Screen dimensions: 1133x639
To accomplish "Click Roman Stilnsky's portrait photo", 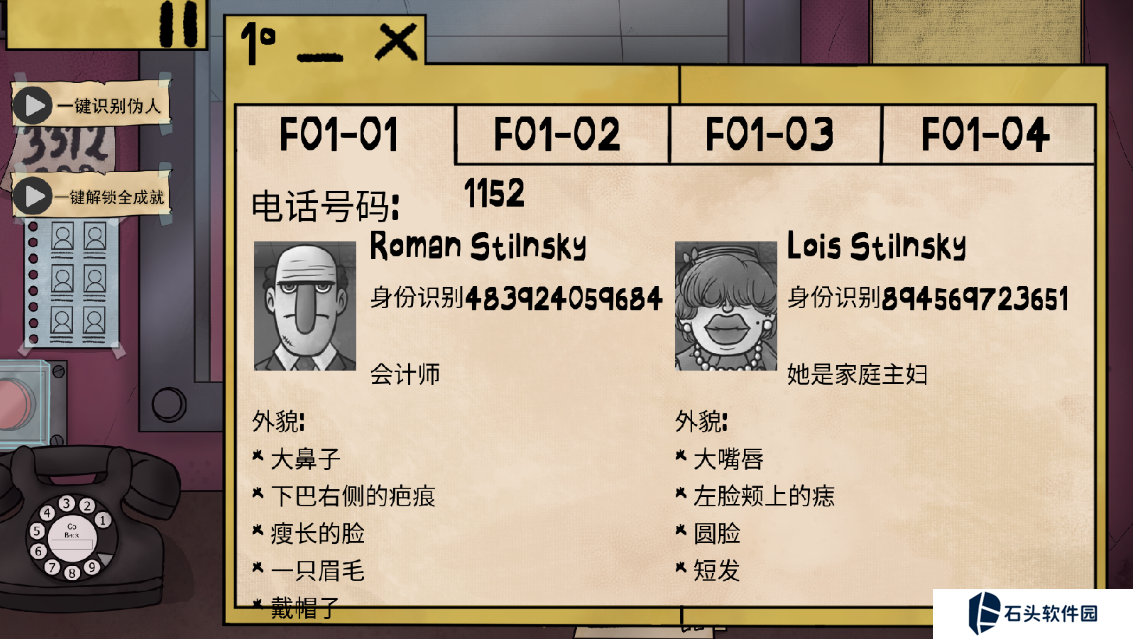I will 305,306.
